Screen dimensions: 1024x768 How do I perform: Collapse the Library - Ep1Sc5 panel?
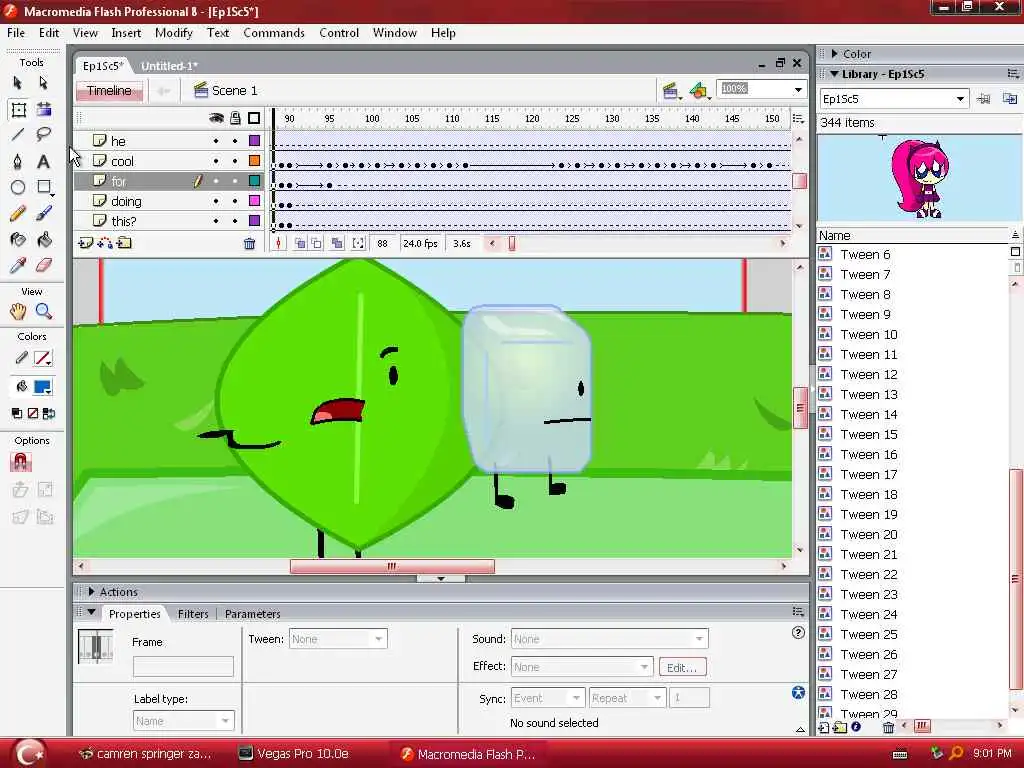[834, 74]
